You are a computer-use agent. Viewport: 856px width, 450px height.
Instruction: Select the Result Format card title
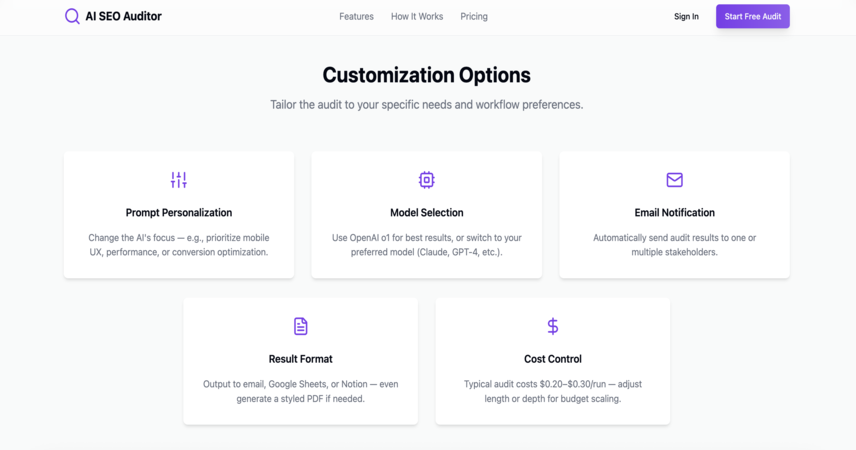tap(300, 359)
